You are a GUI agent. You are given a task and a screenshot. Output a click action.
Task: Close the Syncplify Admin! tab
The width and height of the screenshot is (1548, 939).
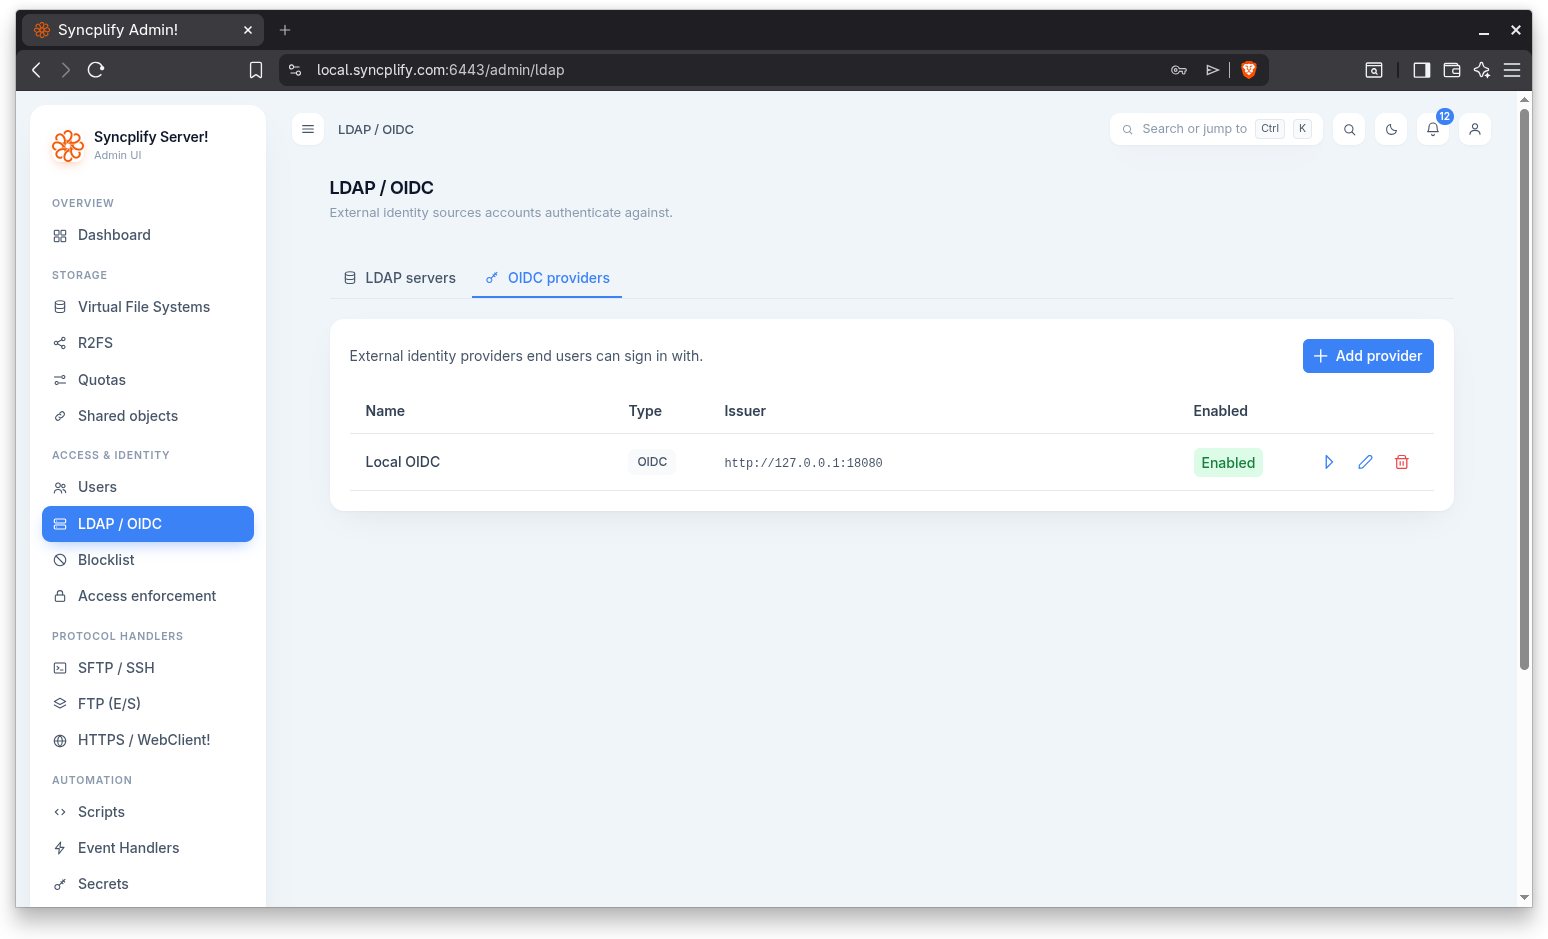click(248, 30)
